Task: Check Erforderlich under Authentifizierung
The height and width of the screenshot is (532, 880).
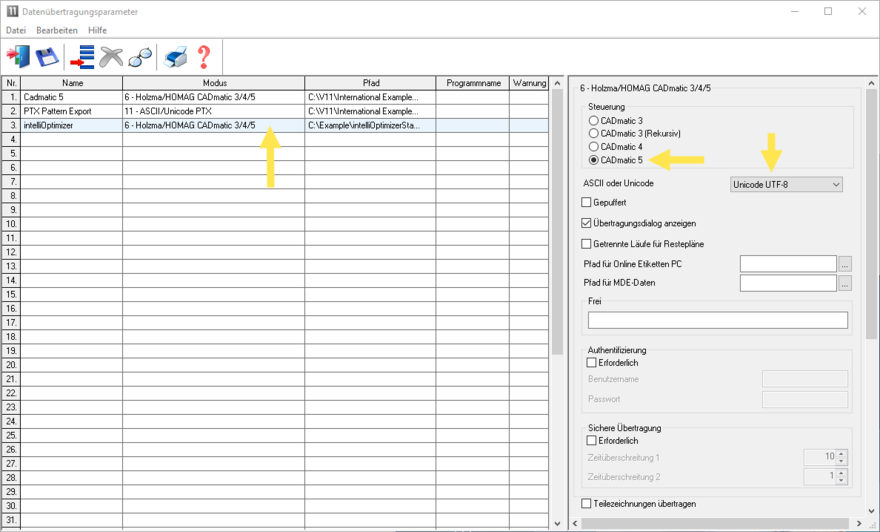Action: (x=592, y=363)
